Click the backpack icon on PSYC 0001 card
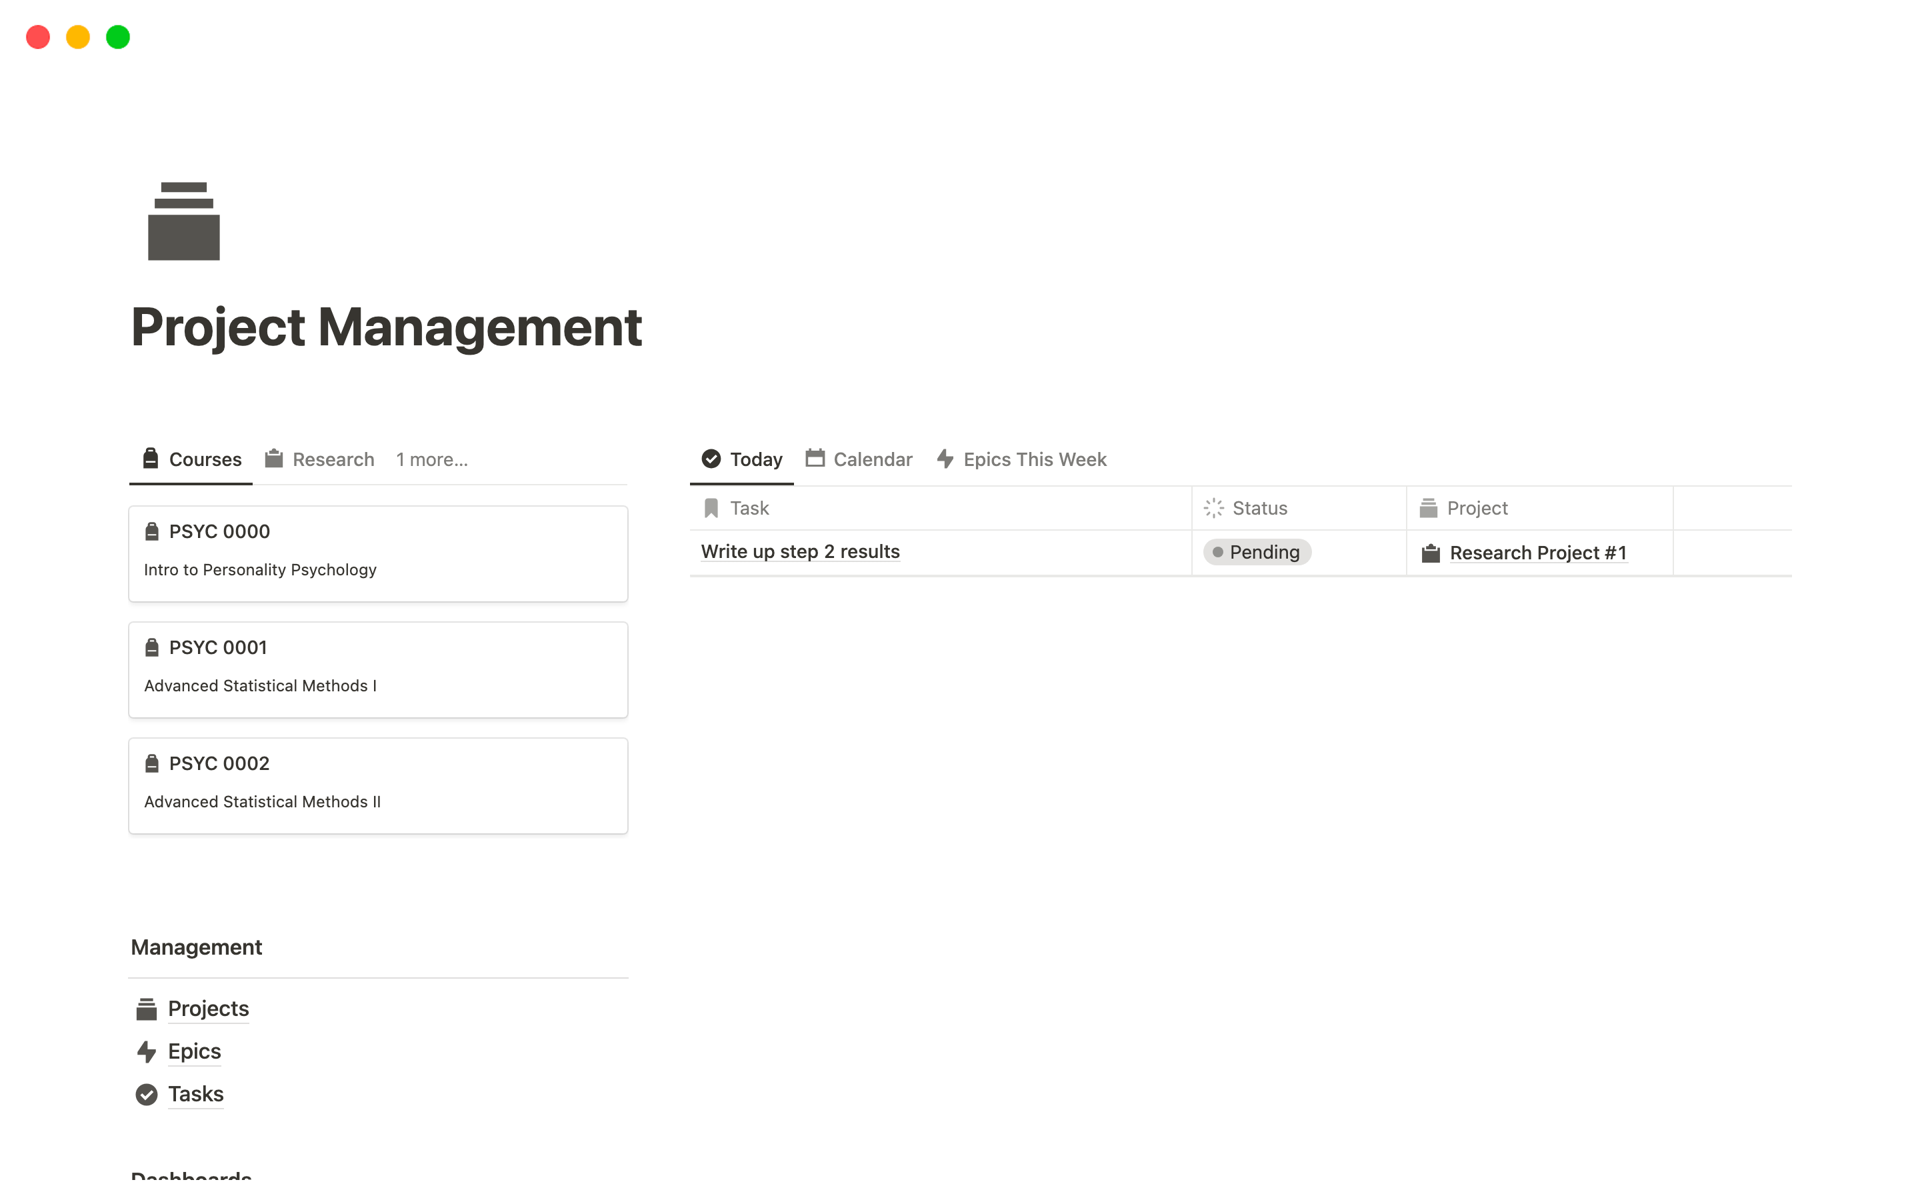Viewport: 1920px width, 1200px height. pos(152,648)
